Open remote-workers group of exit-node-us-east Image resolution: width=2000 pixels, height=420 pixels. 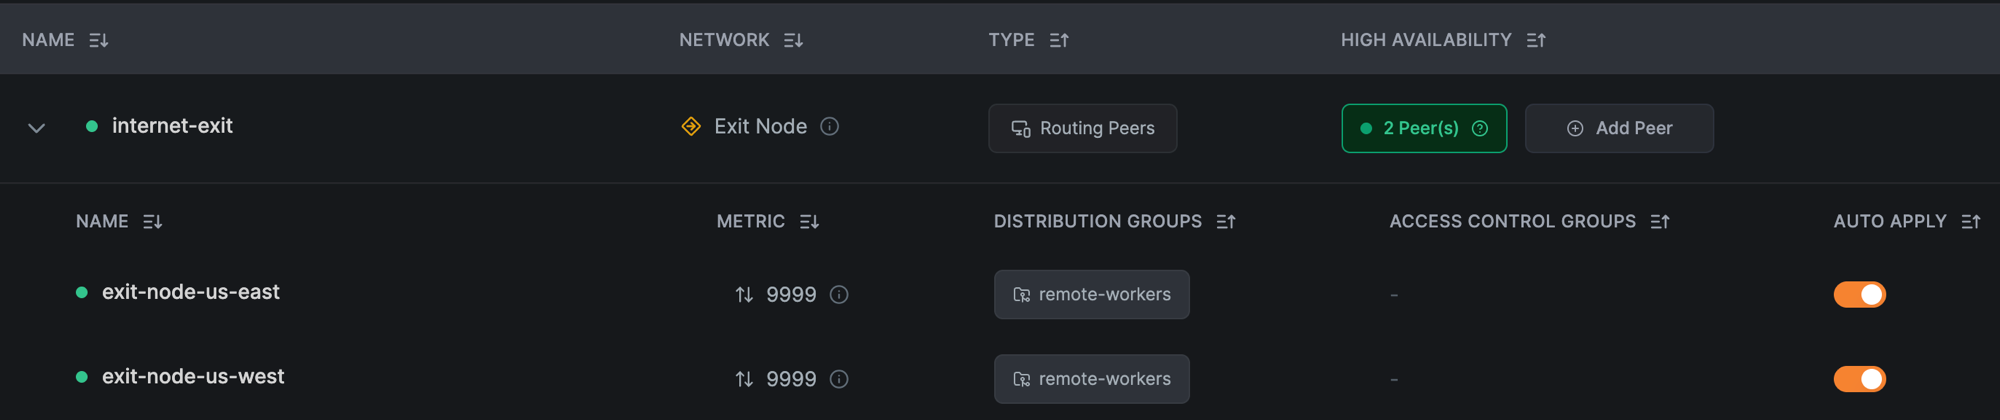[x=1092, y=294]
